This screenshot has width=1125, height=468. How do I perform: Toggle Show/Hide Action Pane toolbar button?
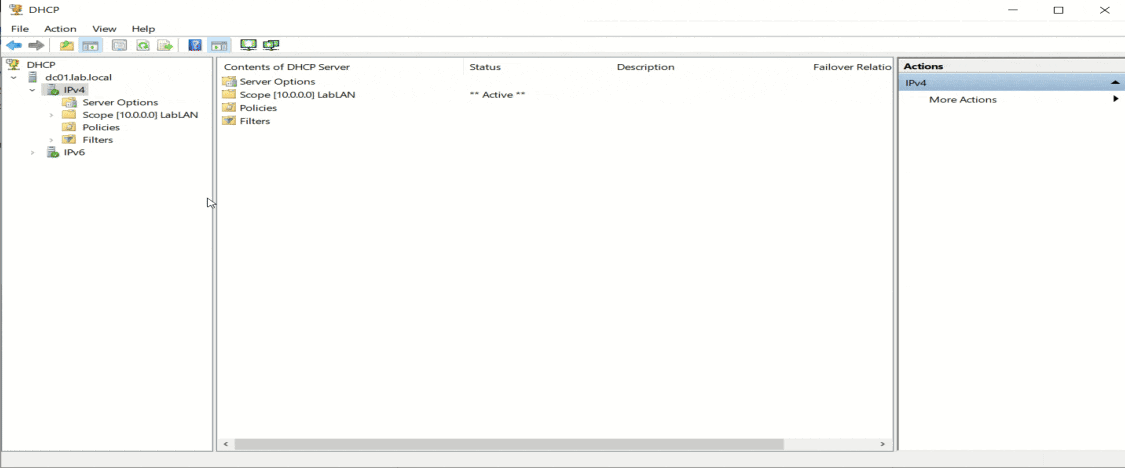pyautogui.click(x=220, y=45)
